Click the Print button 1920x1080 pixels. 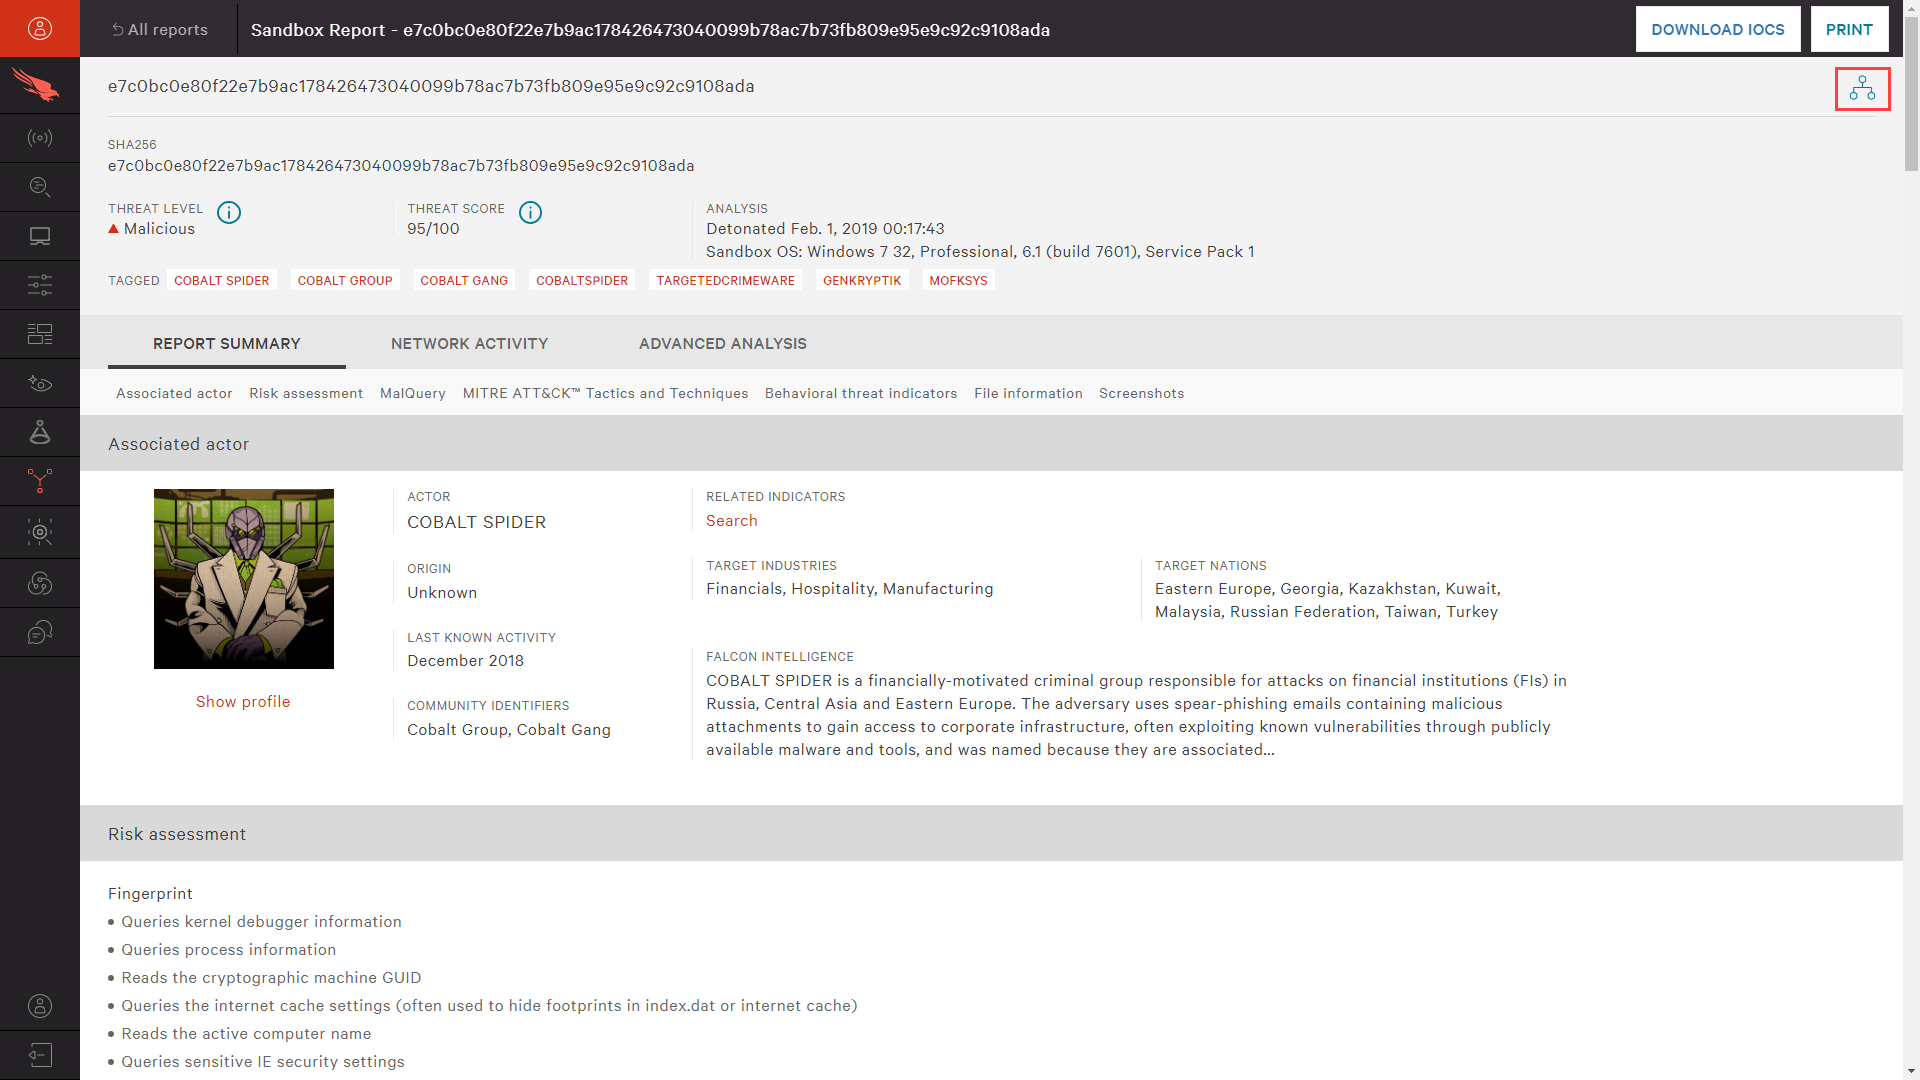click(1849, 29)
